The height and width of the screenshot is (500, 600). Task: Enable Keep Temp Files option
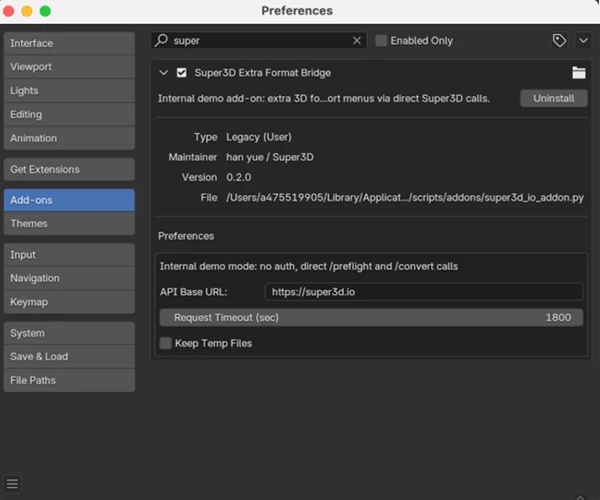click(x=166, y=343)
